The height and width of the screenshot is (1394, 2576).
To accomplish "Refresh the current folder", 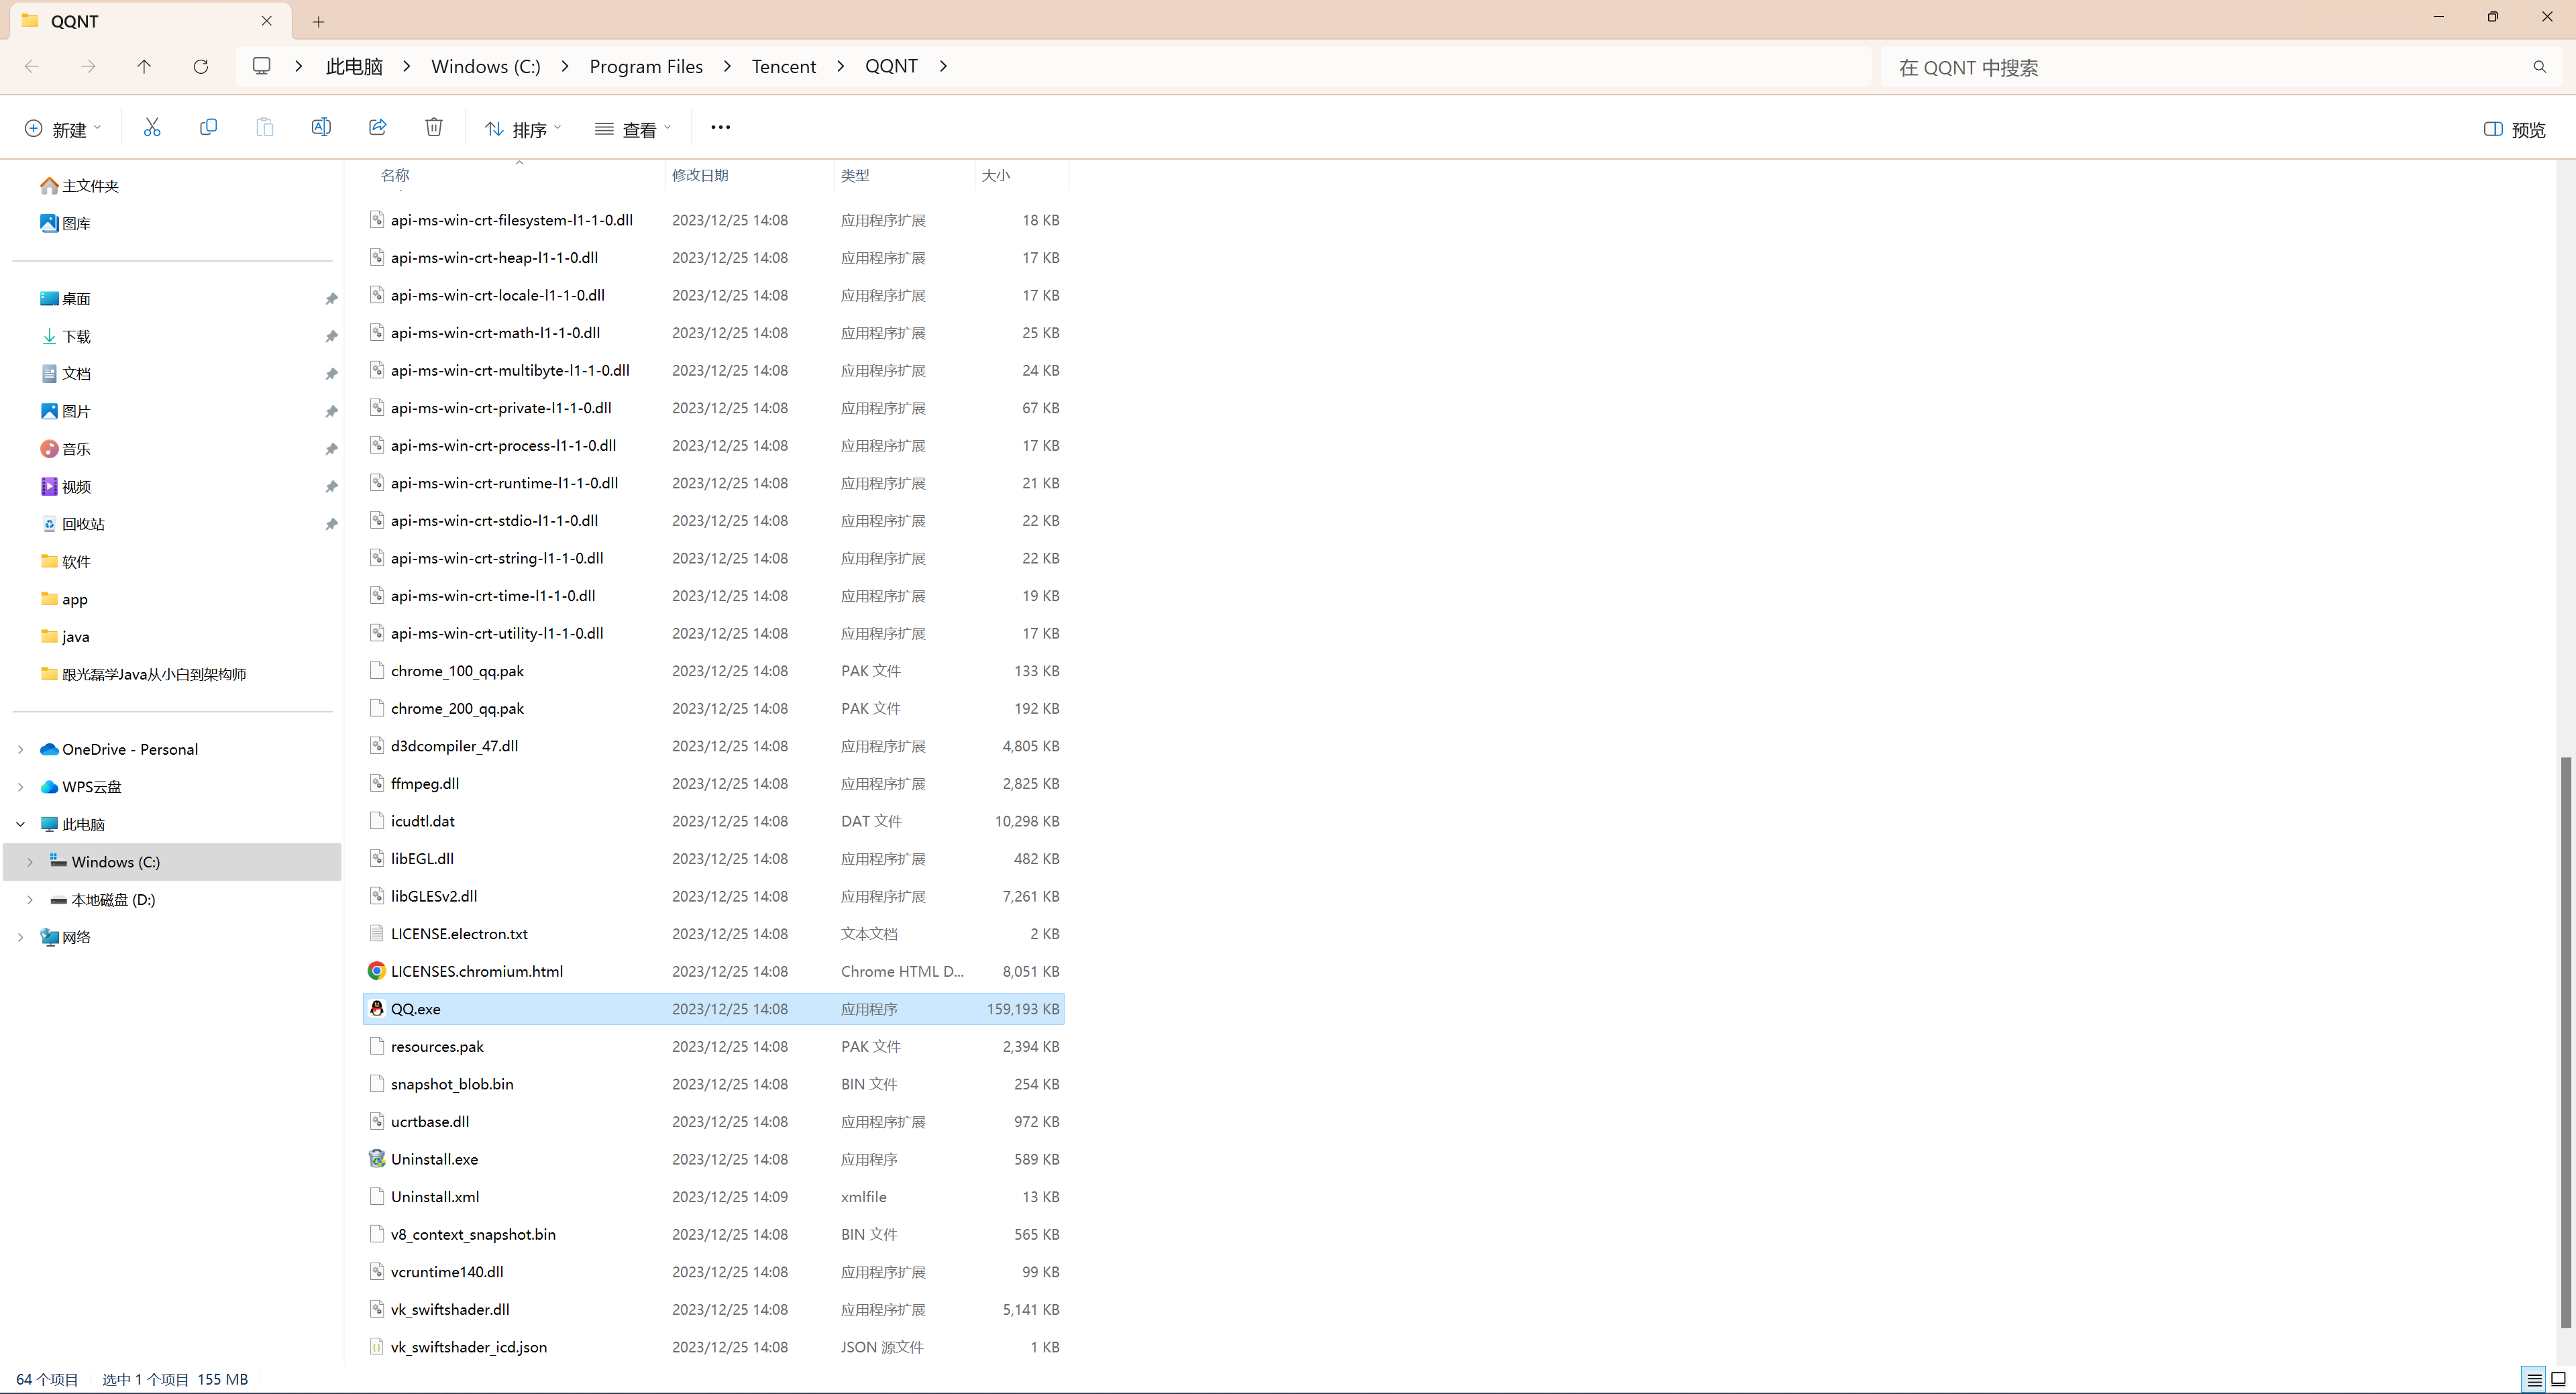I will tap(201, 66).
